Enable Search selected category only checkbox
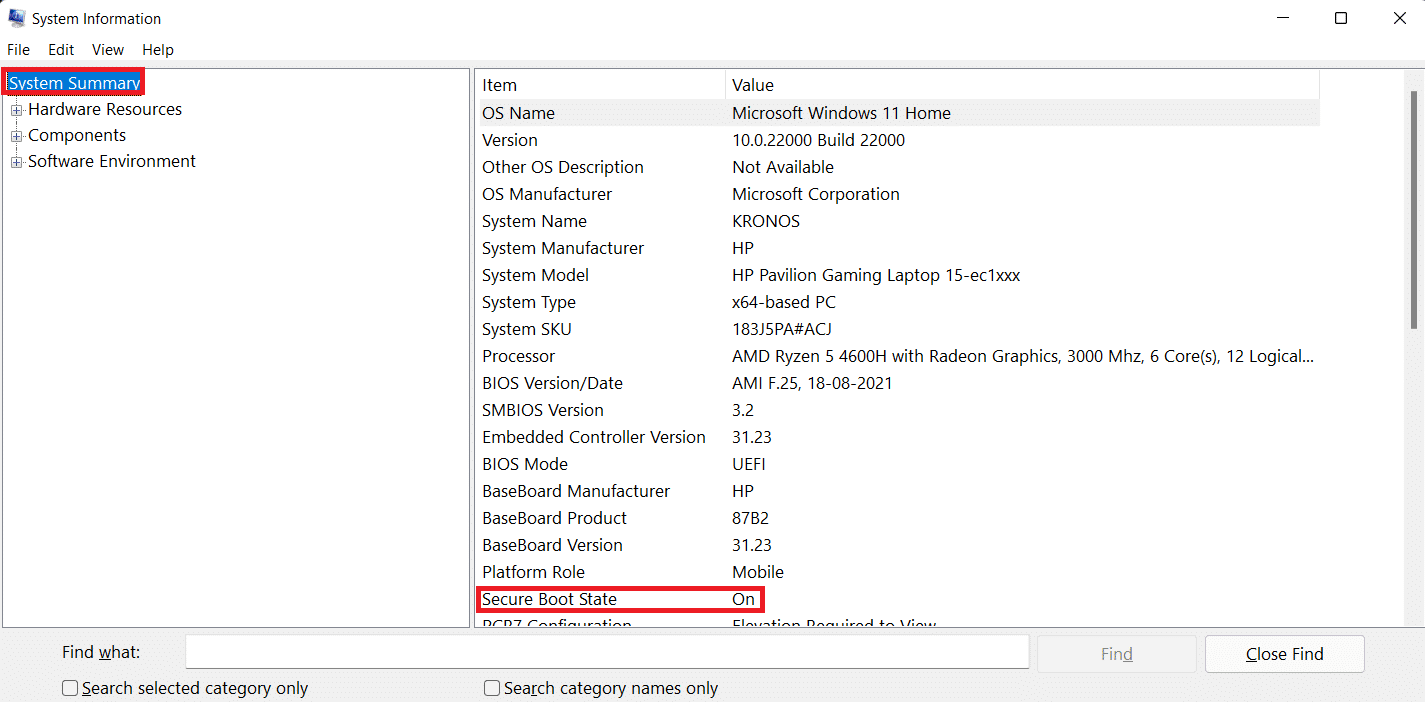 [x=70, y=688]
